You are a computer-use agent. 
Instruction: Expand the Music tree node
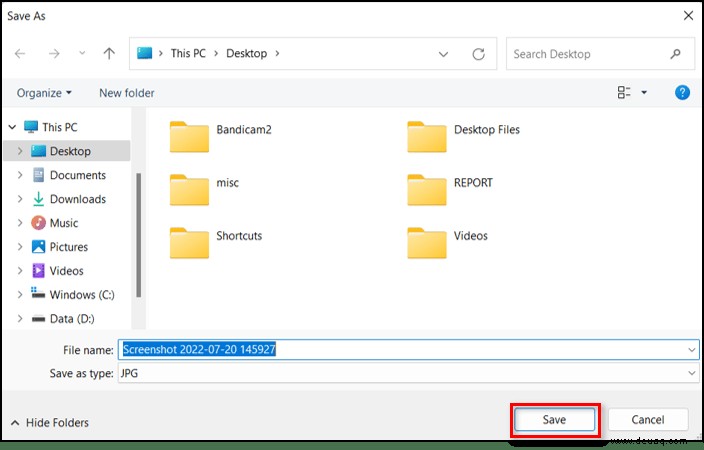point(20,222)
